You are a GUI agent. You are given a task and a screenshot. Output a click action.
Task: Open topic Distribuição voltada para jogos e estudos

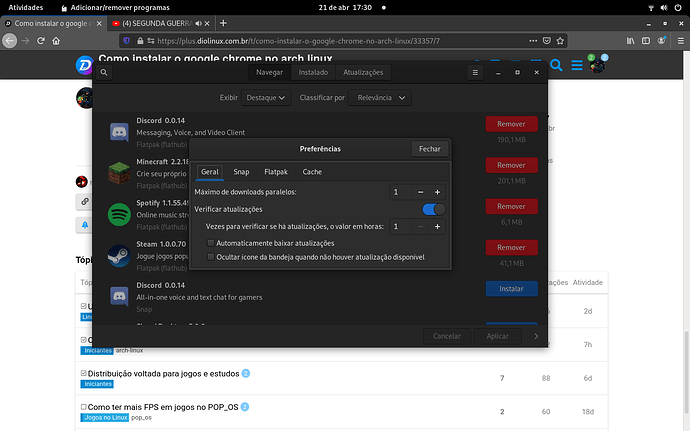[163, 374]
